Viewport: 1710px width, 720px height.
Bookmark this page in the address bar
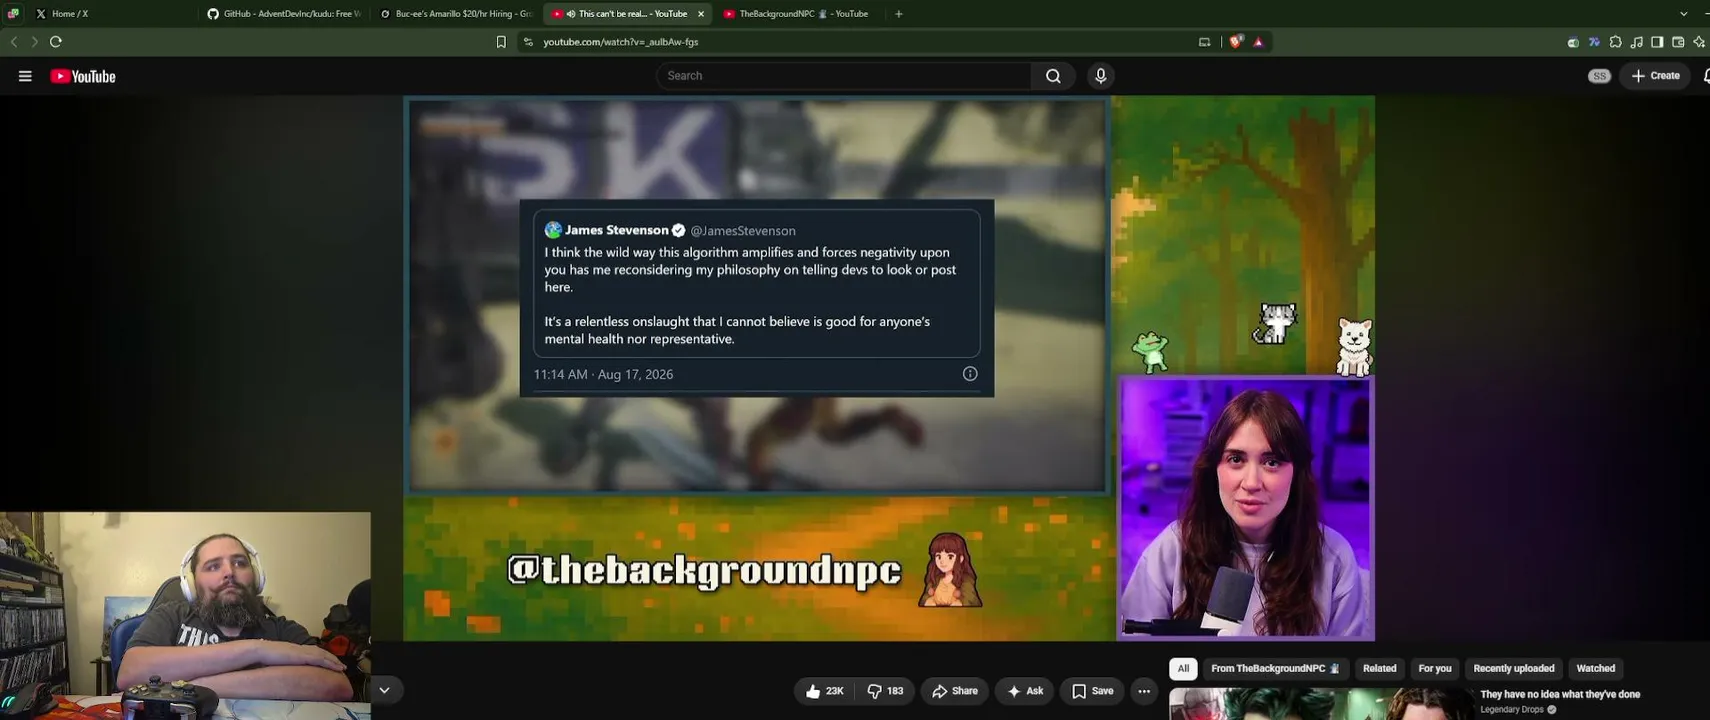click(x=501, y=42)
